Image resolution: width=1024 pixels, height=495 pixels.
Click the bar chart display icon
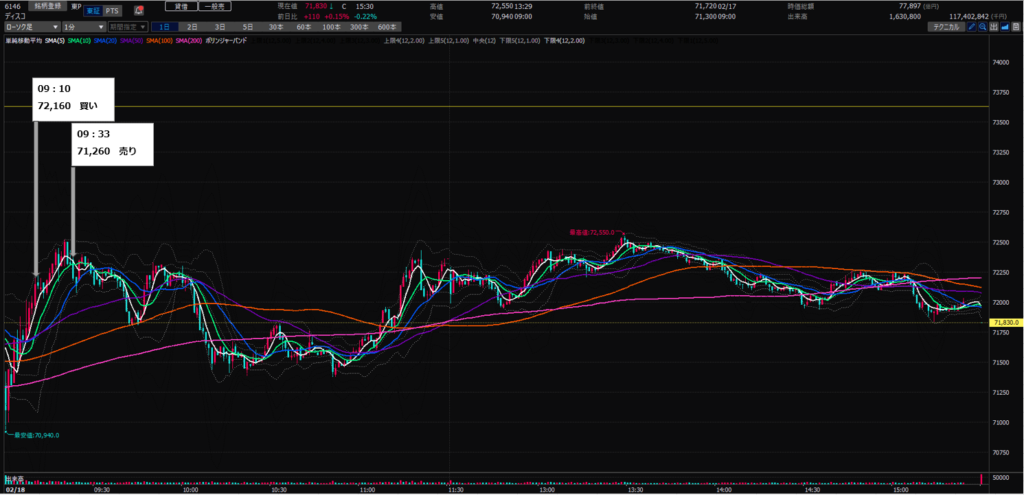pos(993,27)
